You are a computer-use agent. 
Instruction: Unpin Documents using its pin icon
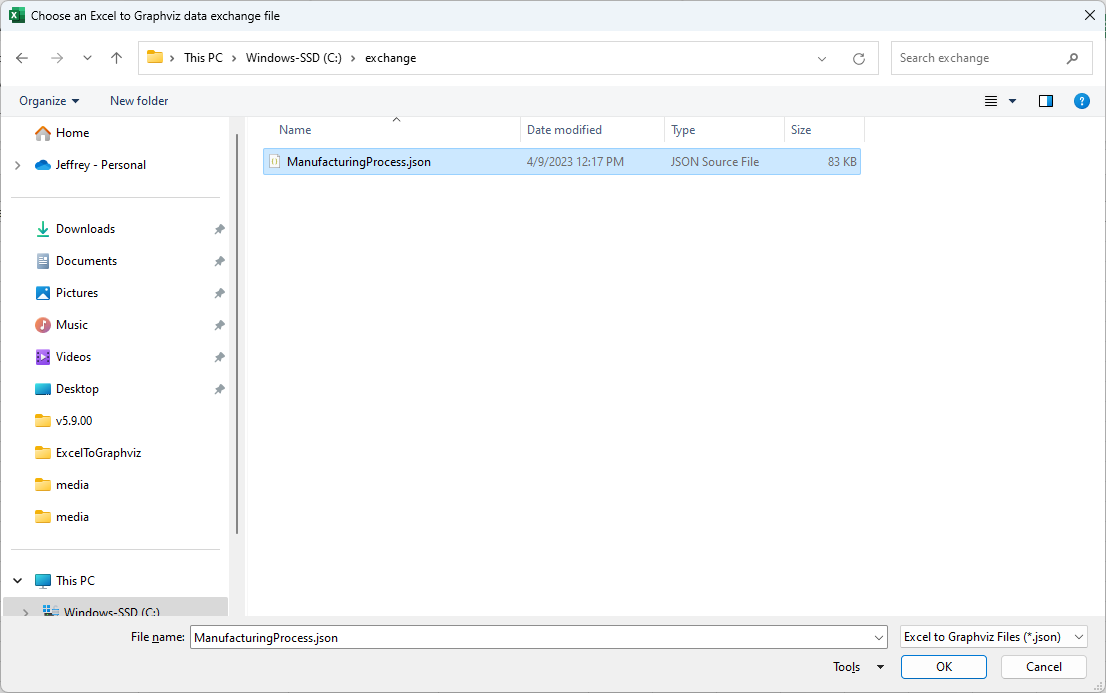pyautogui.click(x=219, y=261)
